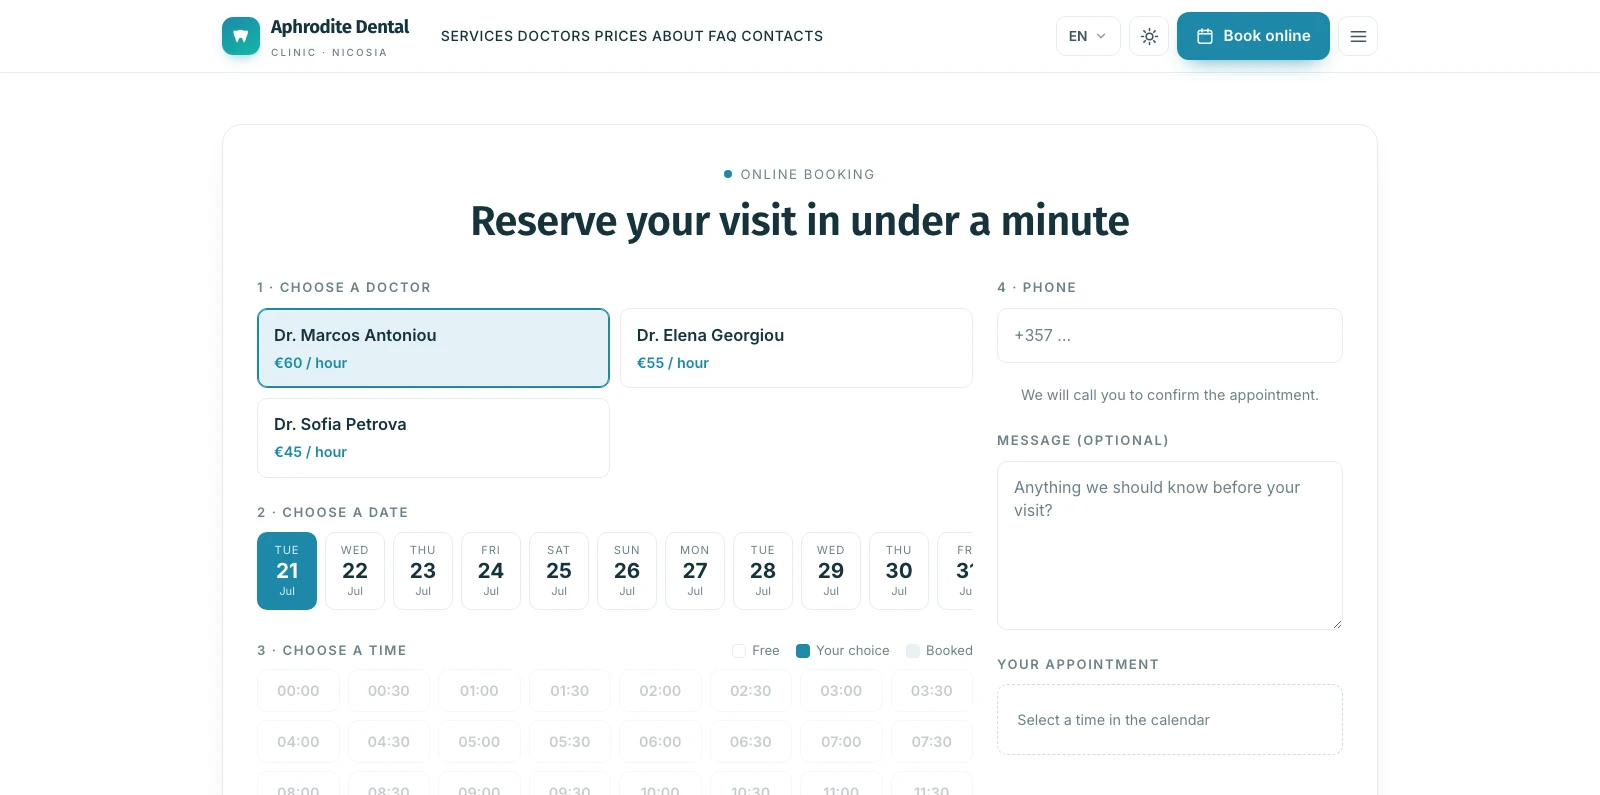Open the SERVICES nav item

tap(477, 36)
